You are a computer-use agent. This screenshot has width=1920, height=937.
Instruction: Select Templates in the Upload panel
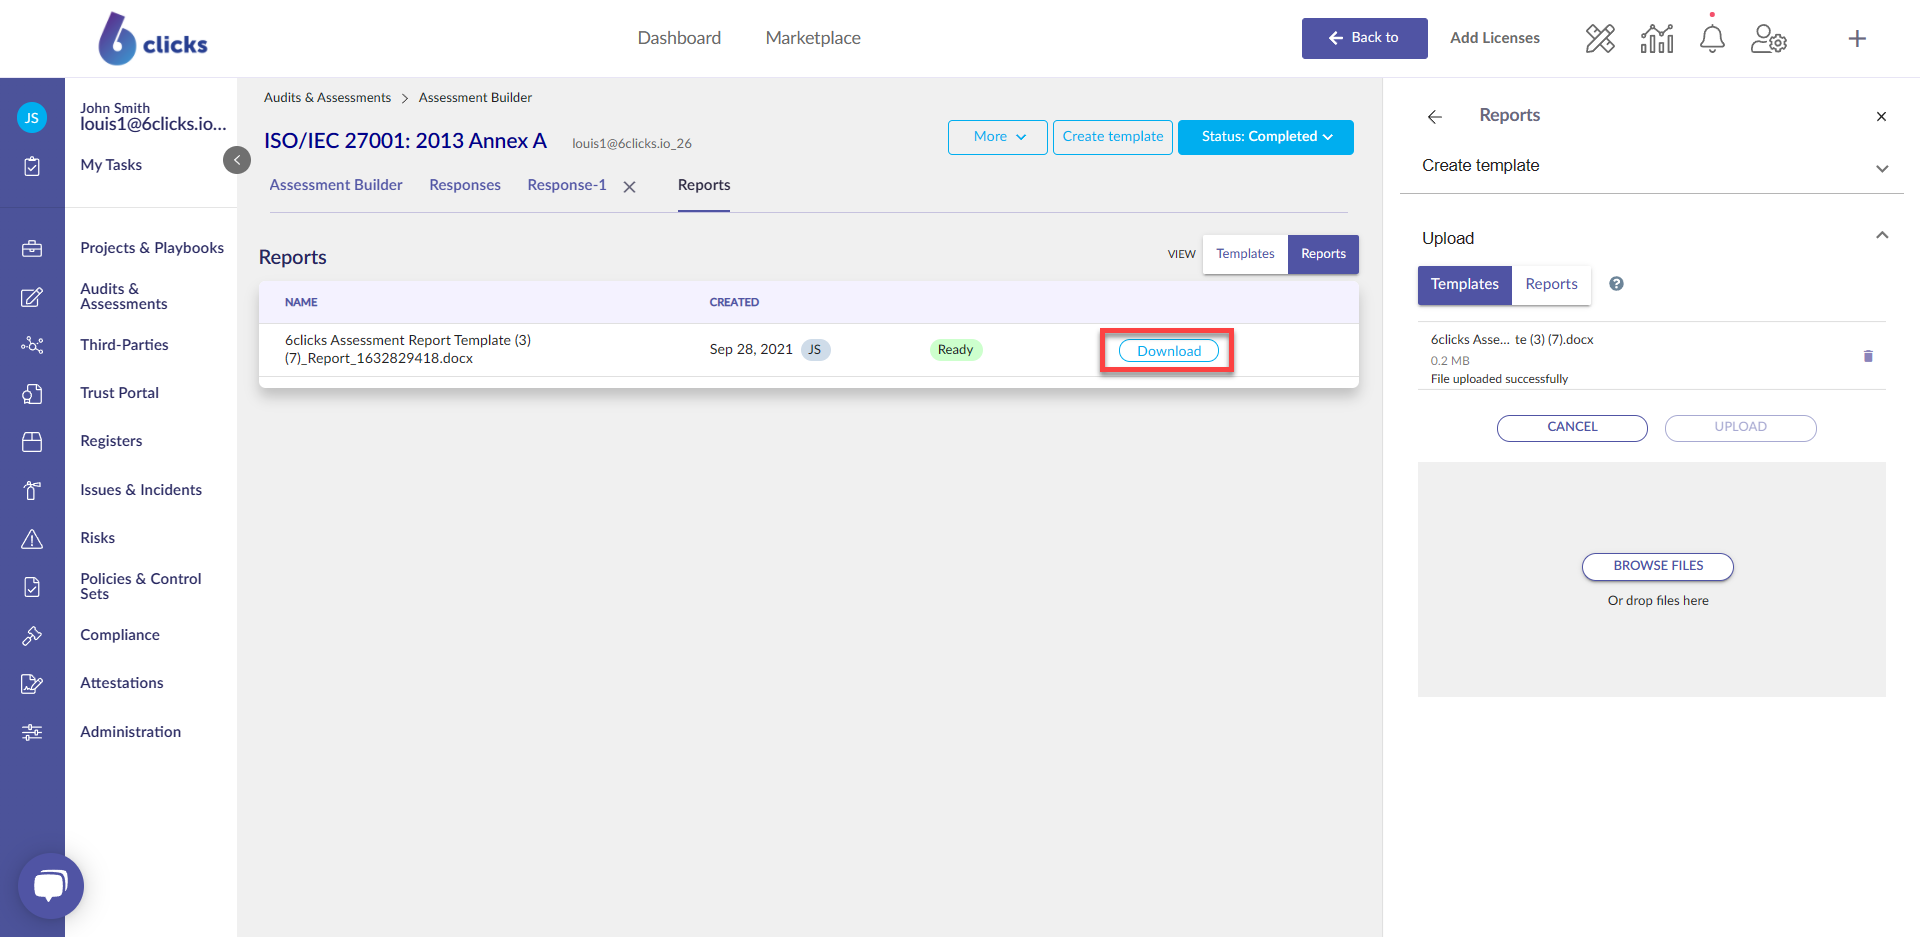(x=1464, y=285)
